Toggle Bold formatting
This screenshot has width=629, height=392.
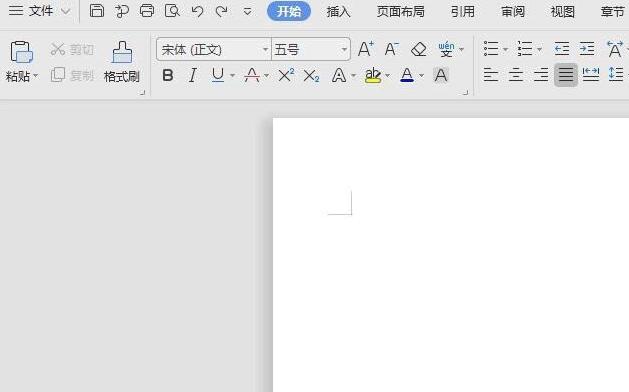tap(168, 75)
